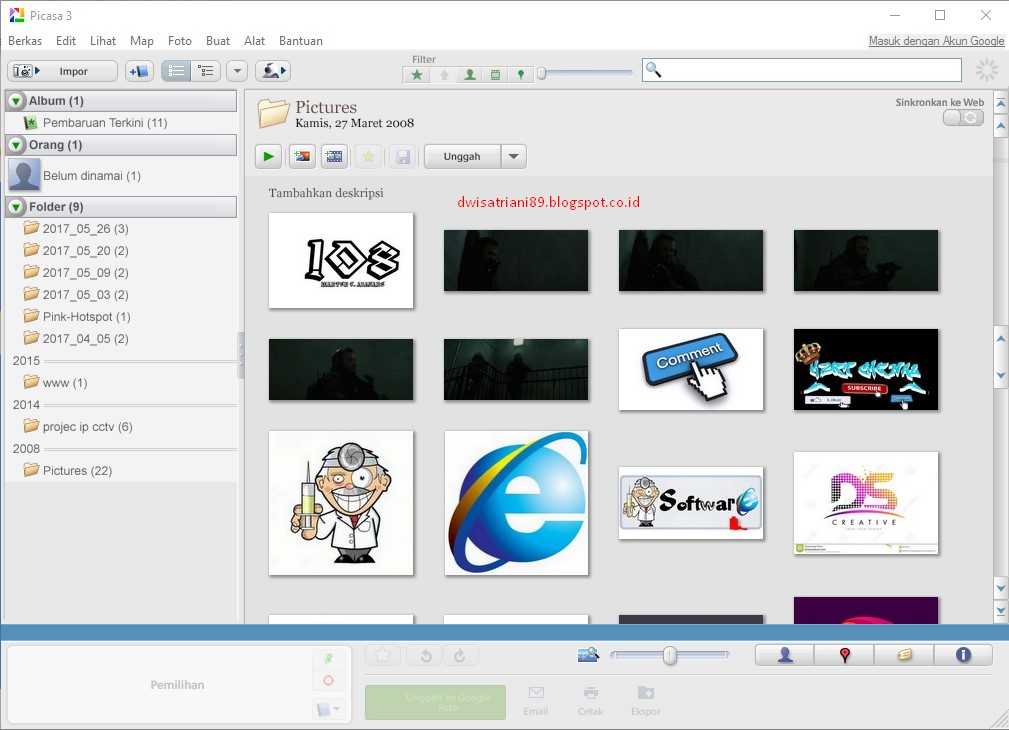The image size is (1009, 730).
Task: Rotate photo counter-clockwise
Action: [x=425, y=656]
